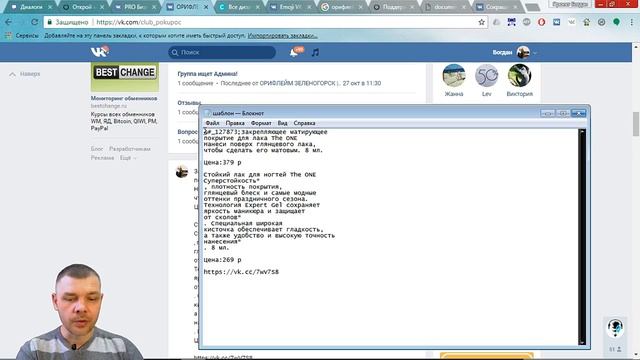Viewport: 640px width, 360px height.
Task: Open Богдан profile menu in VK header
Action: 514,52
